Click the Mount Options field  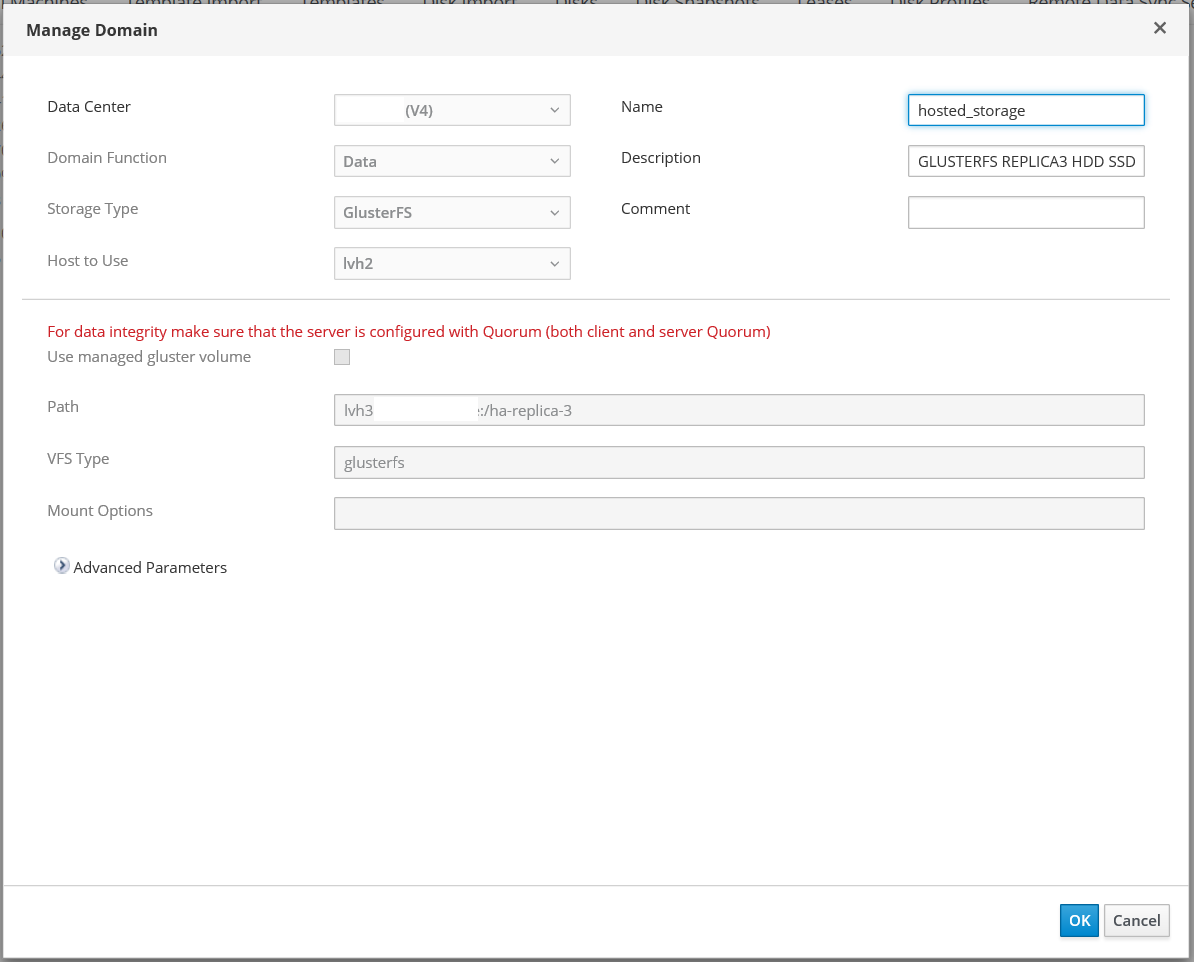click(738, 513)
